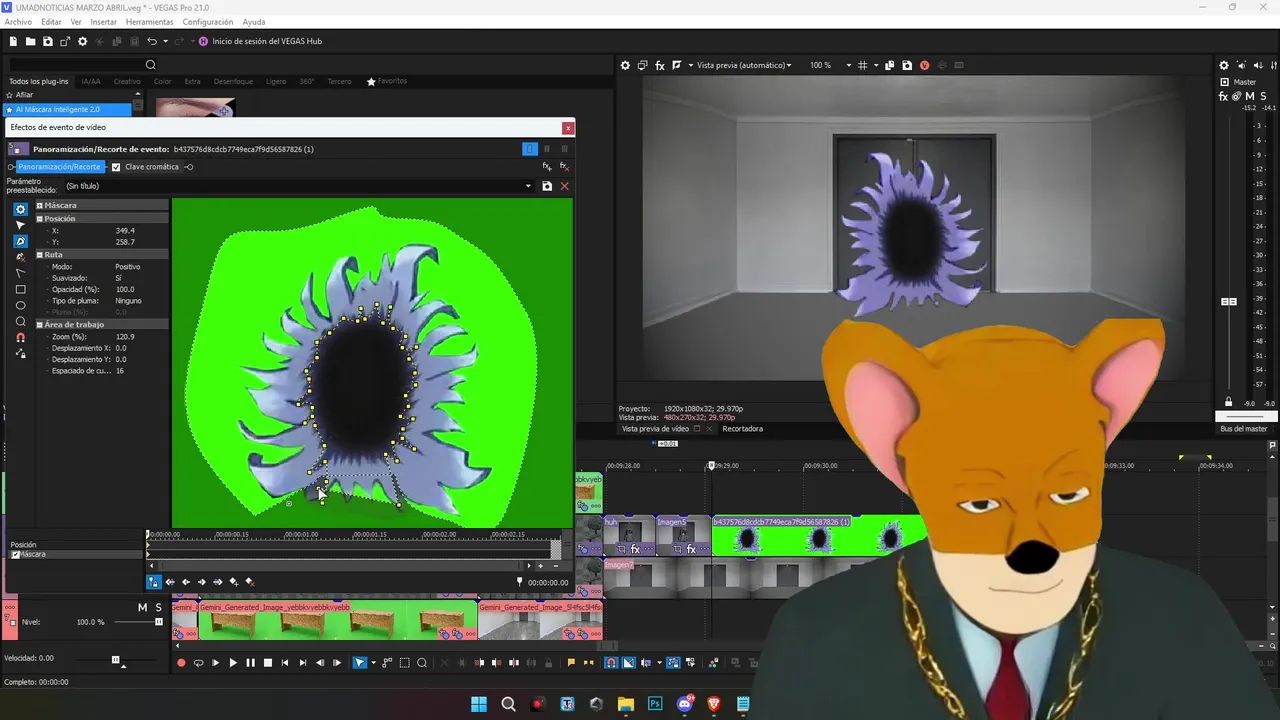The height and width of the screenshot is (720, 1280).
Task: Copy snapshot to clipboard in preview
Action: coord(890,65)
